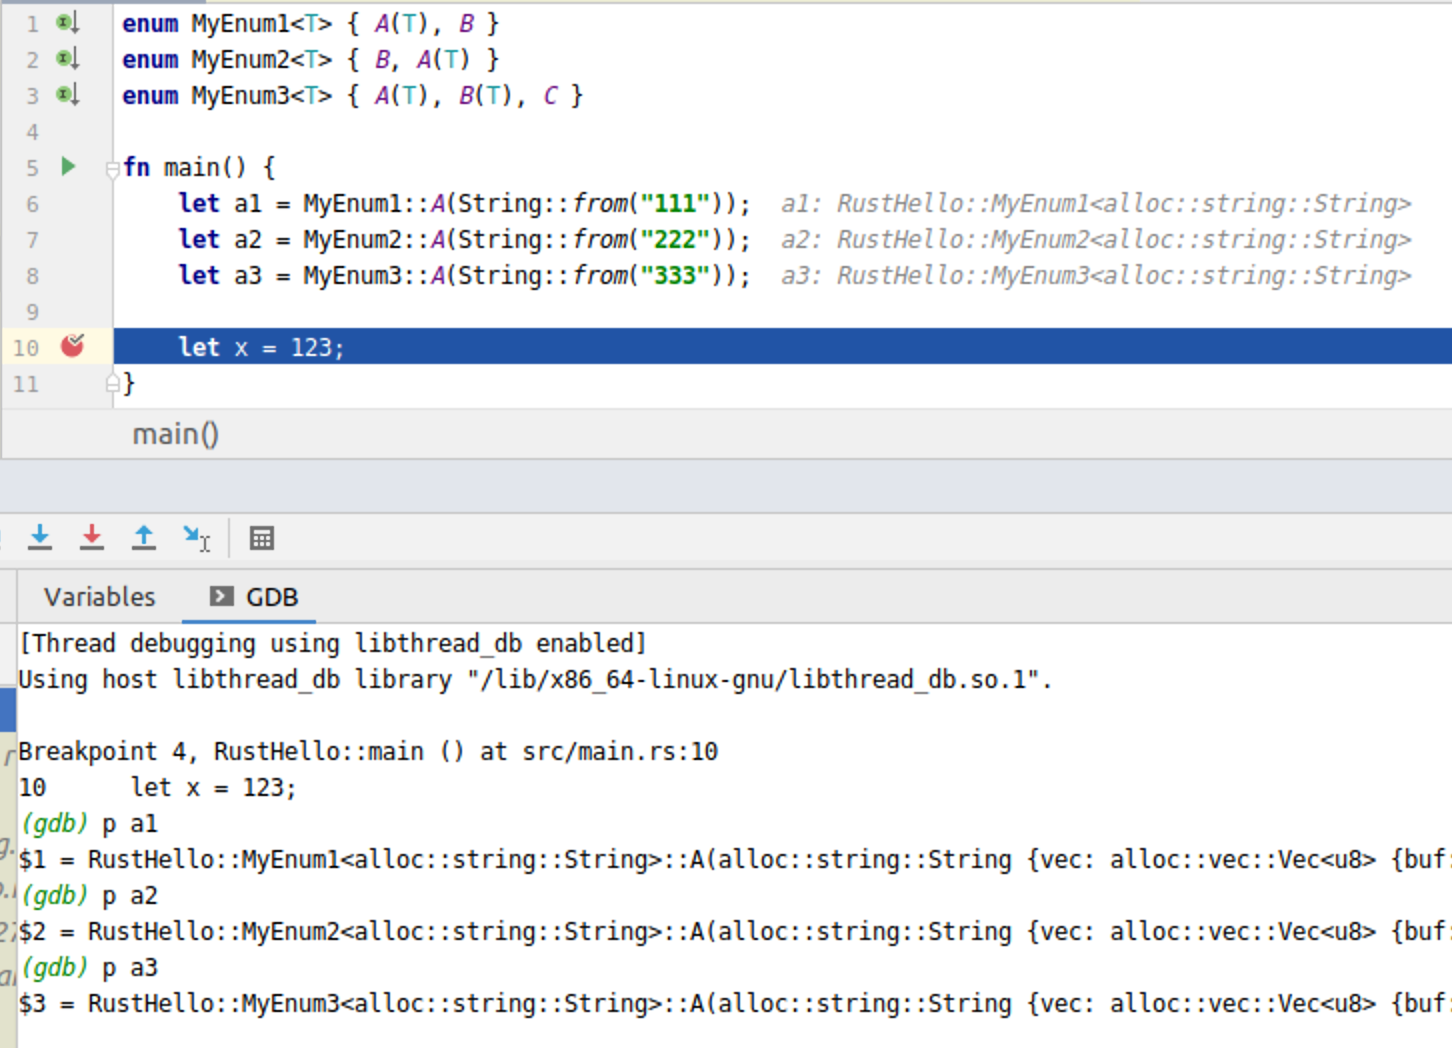Click the run arrow next to fn main
This screenshot has height=1048, width=1452.
[x=68, y=167]
